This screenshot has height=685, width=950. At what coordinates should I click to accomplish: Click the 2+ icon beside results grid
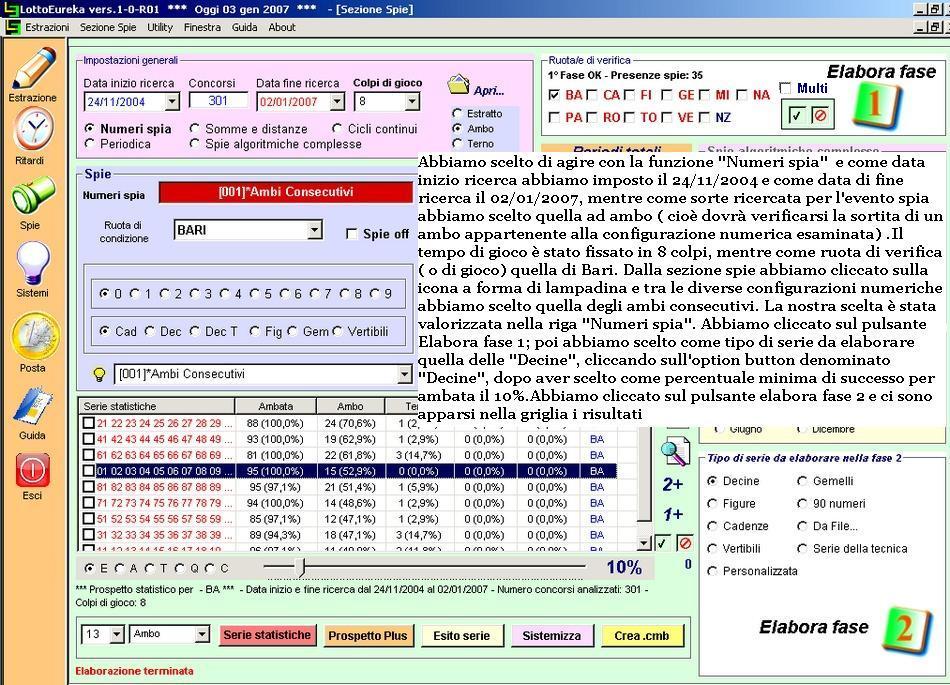click(x=673, y=485)
